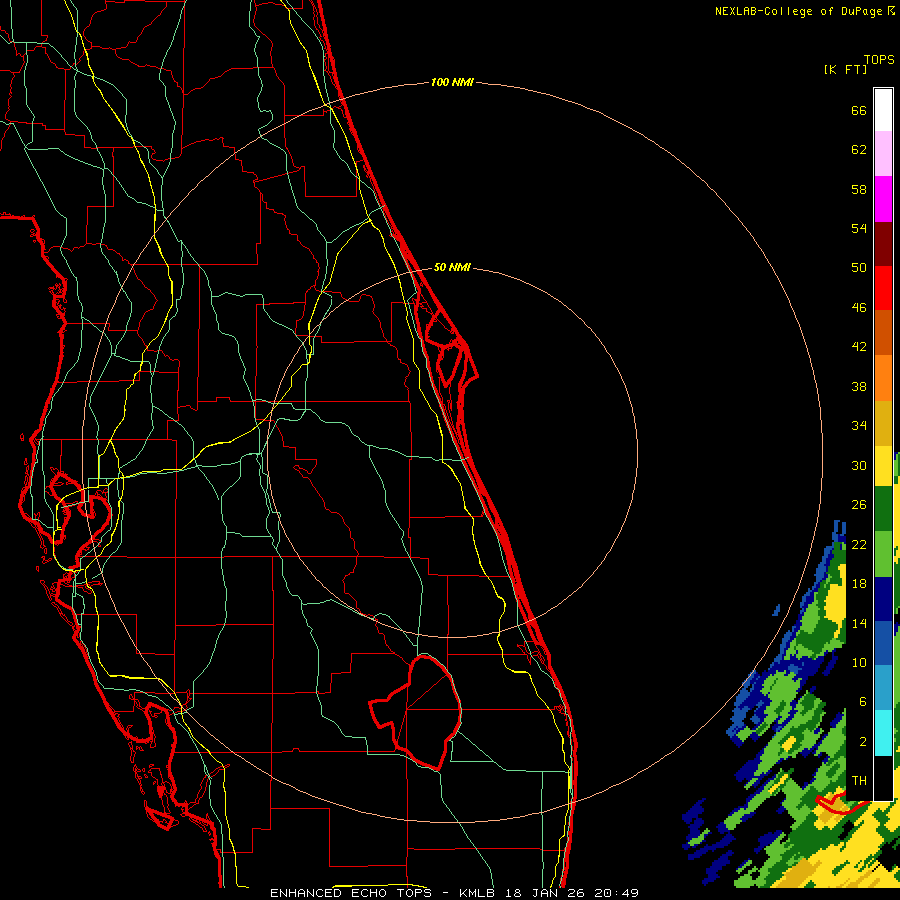Click the [K FT] units label
Image resolution: width=900 pixels, height=900 pixels.
tap(845, 69)
